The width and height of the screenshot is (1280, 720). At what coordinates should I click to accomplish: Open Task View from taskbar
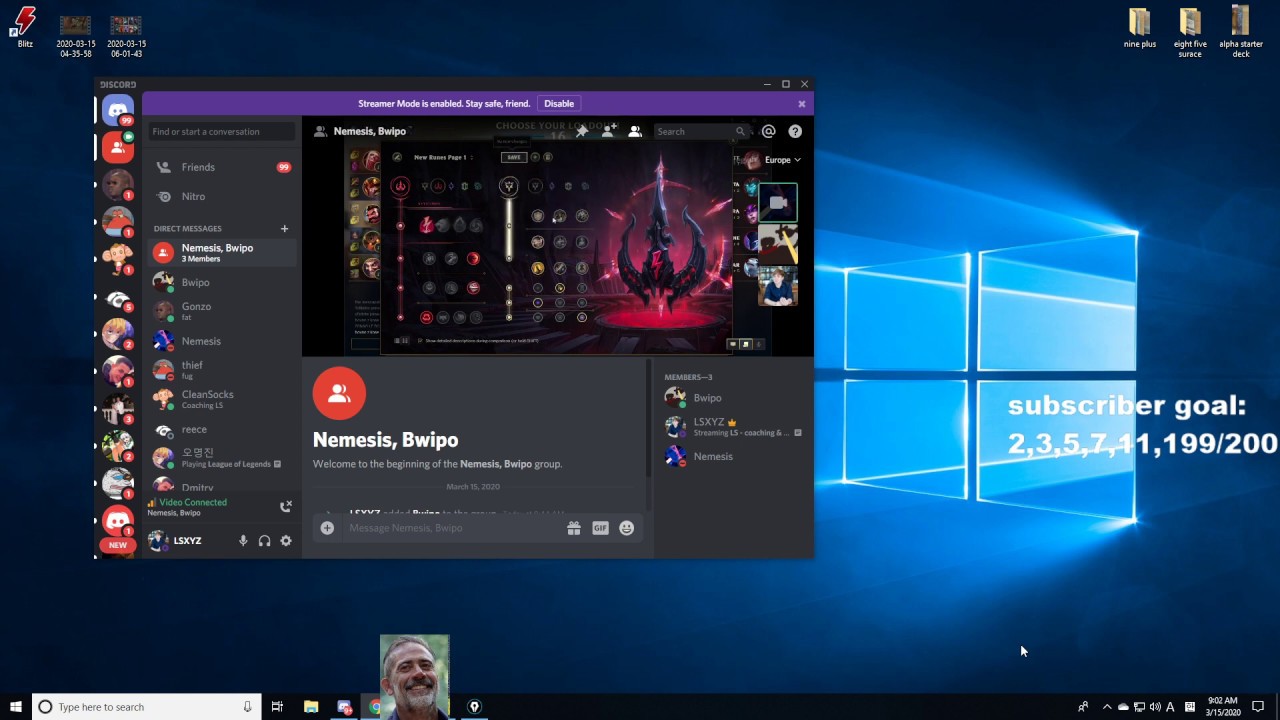(x=277, y=707)
